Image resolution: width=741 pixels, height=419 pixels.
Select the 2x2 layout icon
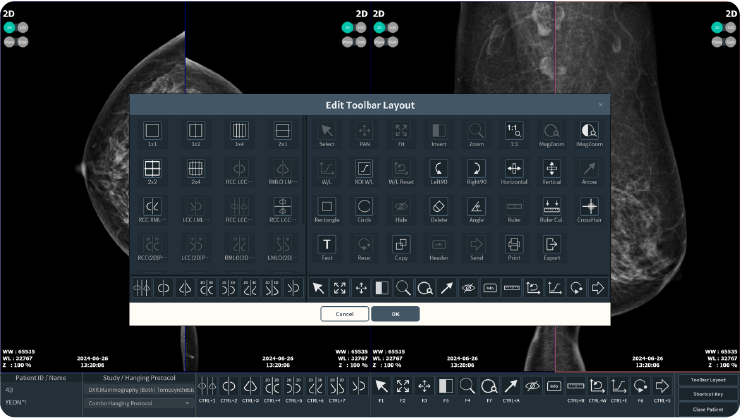(x=152, y=170)
